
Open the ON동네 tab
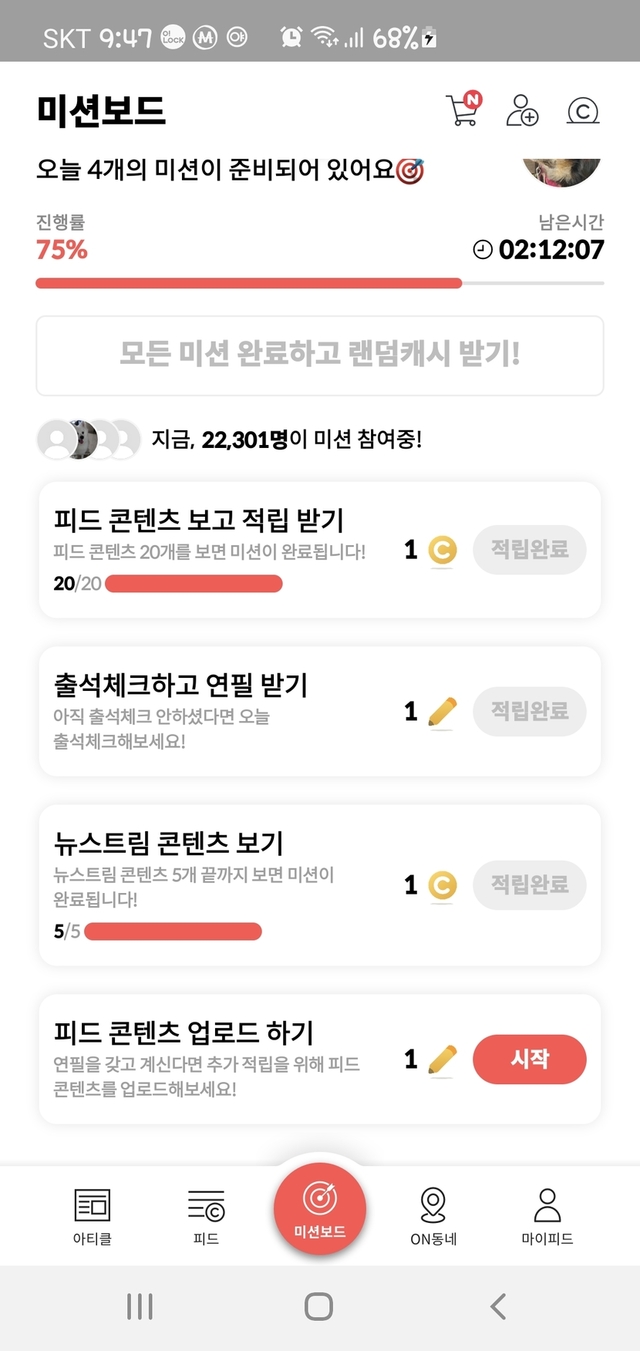coord(433,1215)
